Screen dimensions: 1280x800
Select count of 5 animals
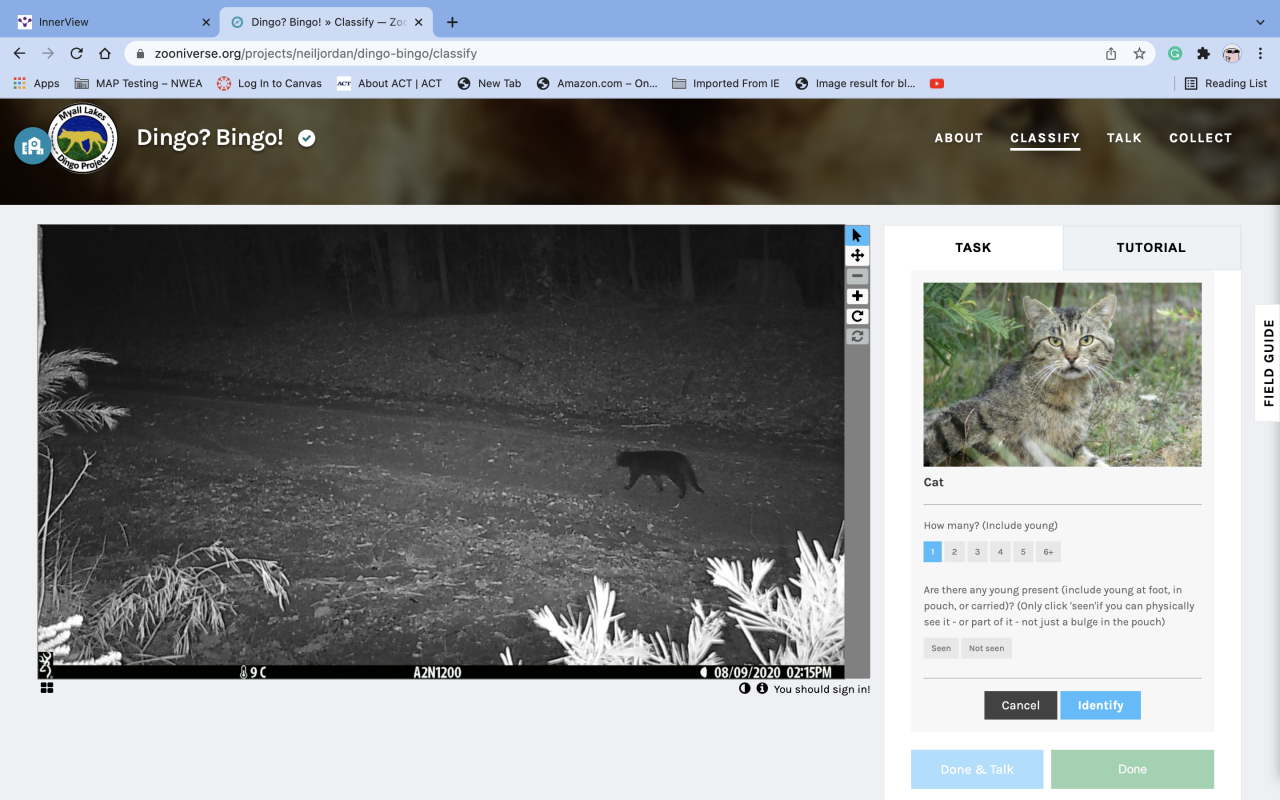coord(1023,552)
